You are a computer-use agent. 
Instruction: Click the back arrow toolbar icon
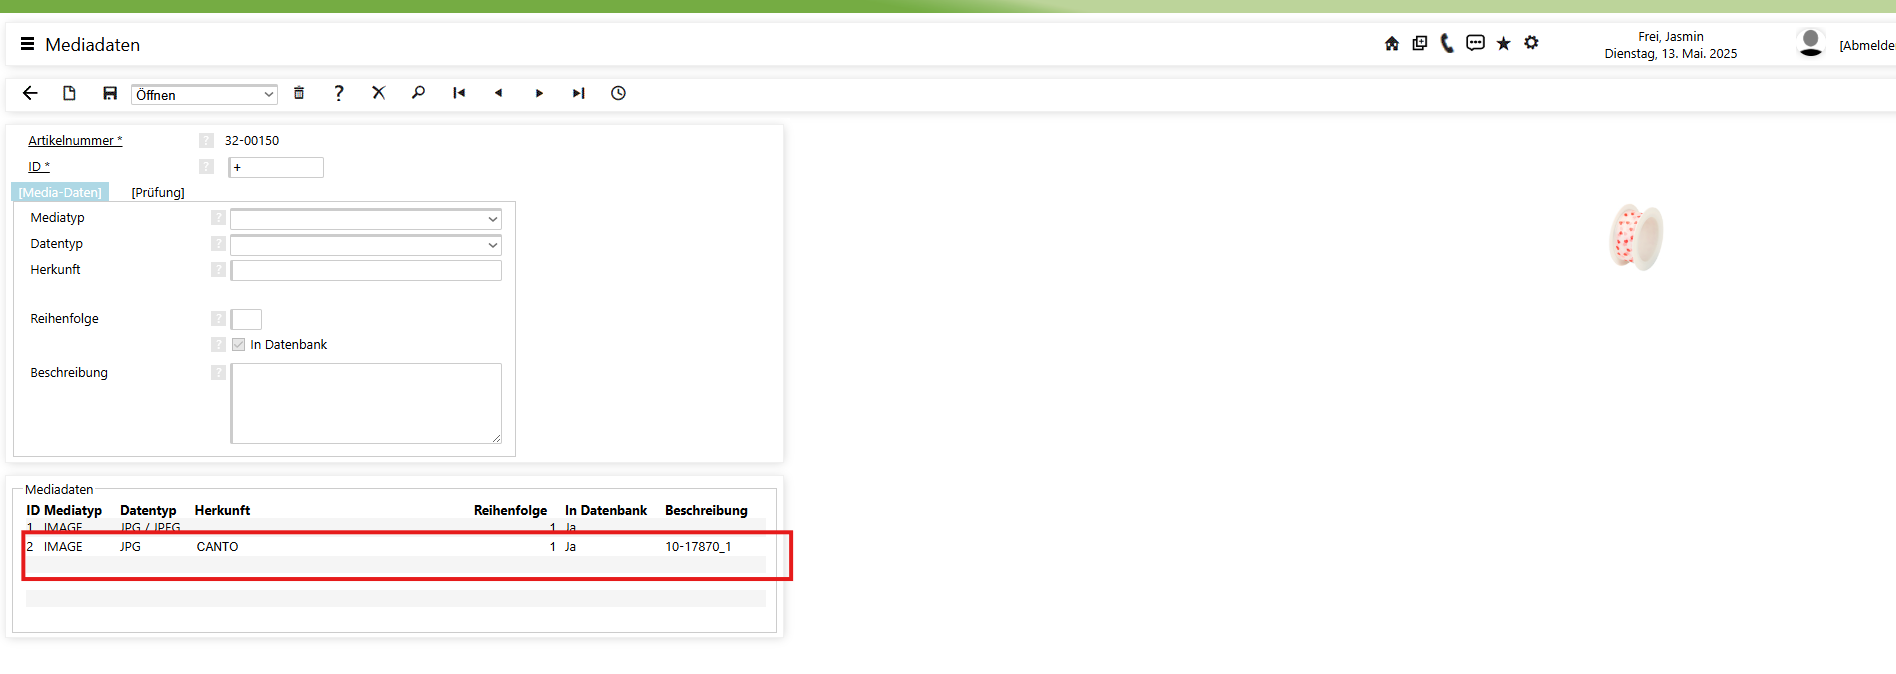pos(30,93)
